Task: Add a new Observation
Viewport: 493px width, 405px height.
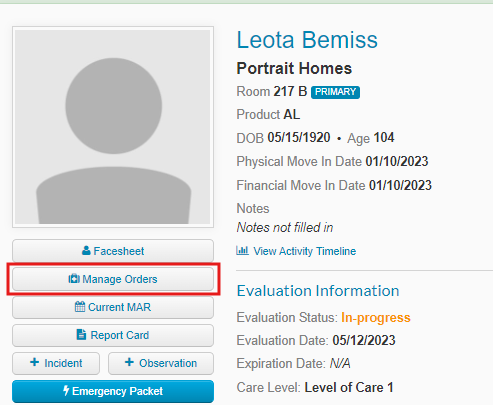Action: click(x=161, y=363)
